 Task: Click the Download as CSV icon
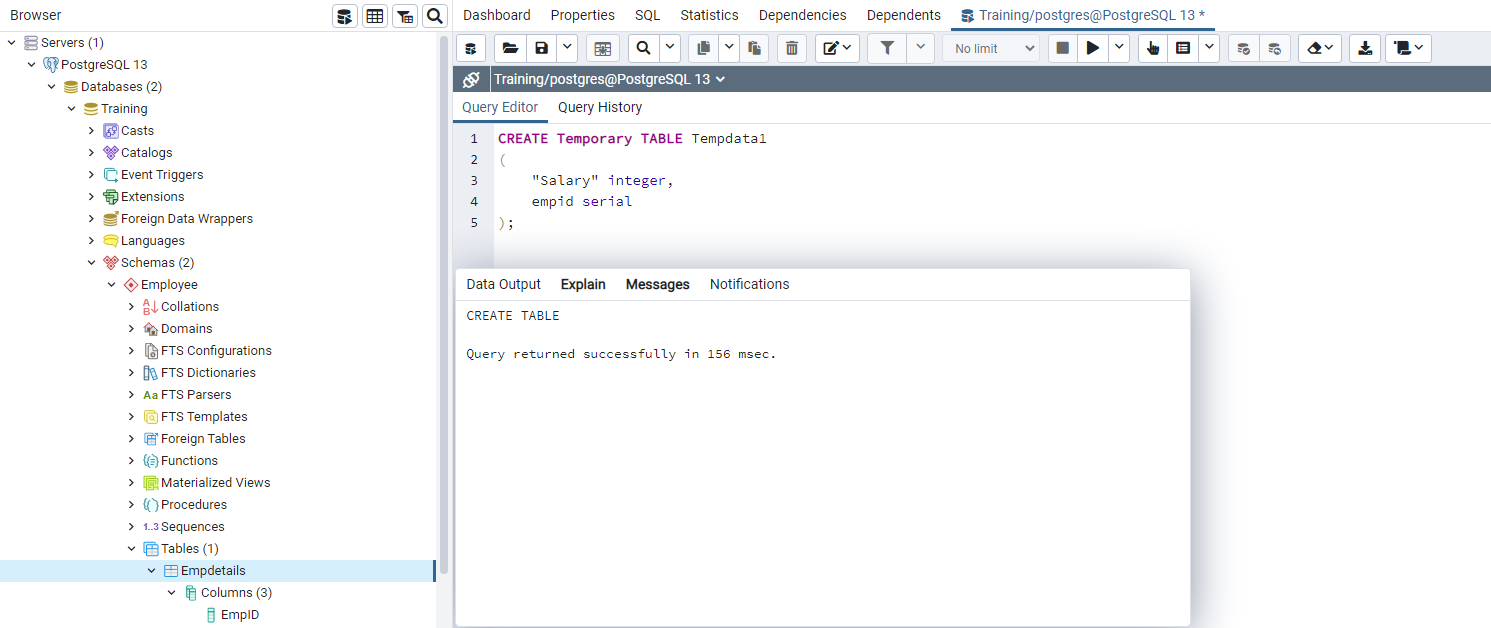1364,48
